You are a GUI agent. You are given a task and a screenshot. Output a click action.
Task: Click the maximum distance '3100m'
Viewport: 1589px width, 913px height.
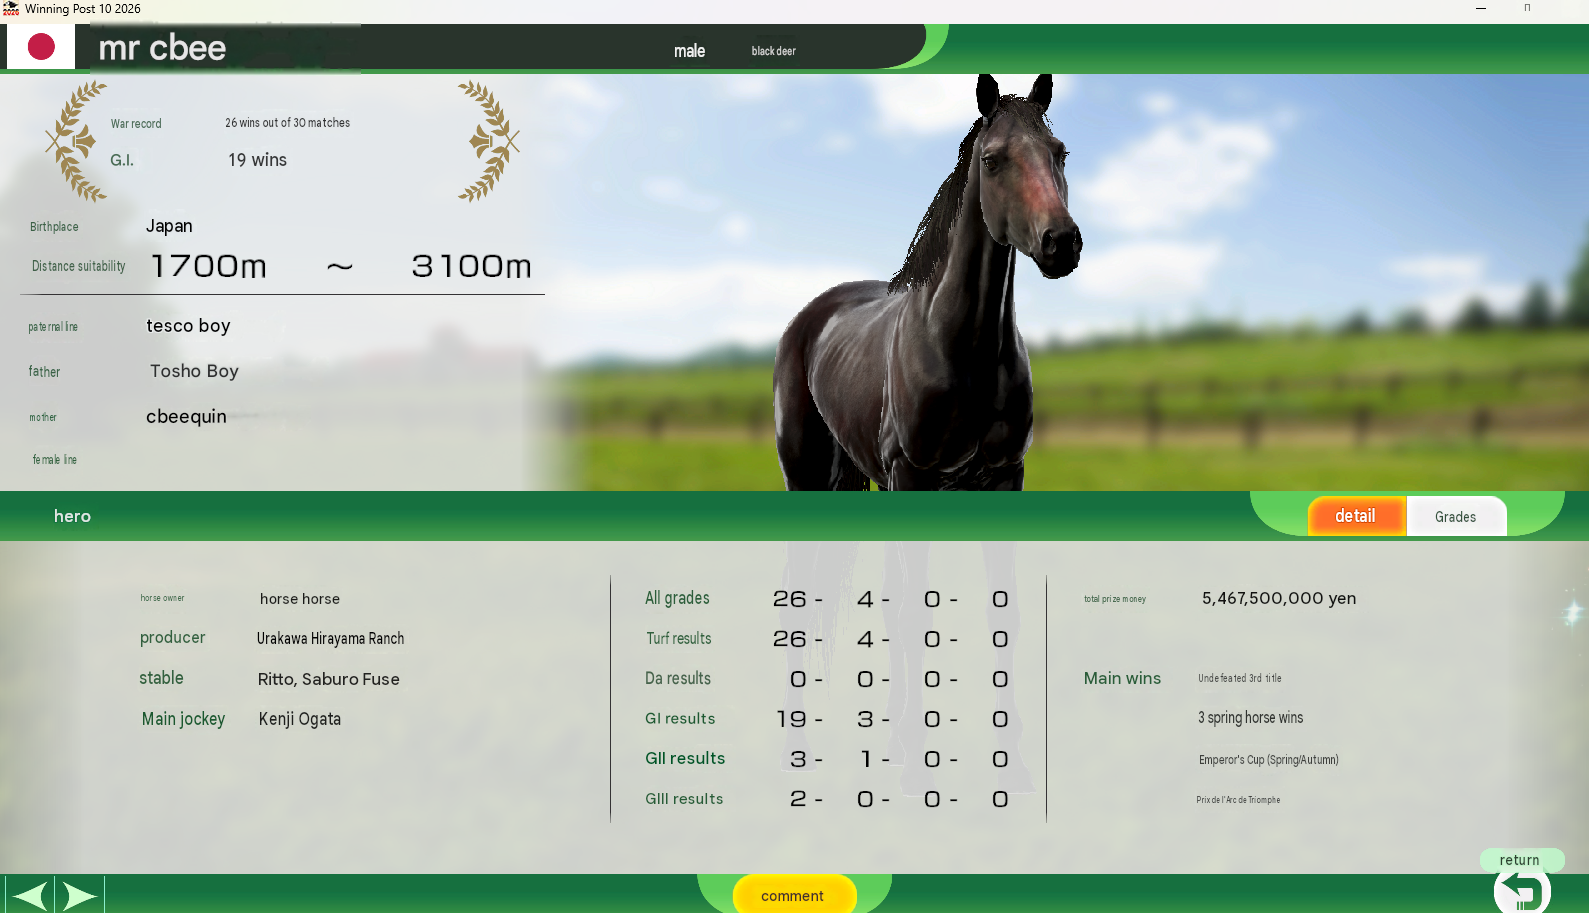471,266
